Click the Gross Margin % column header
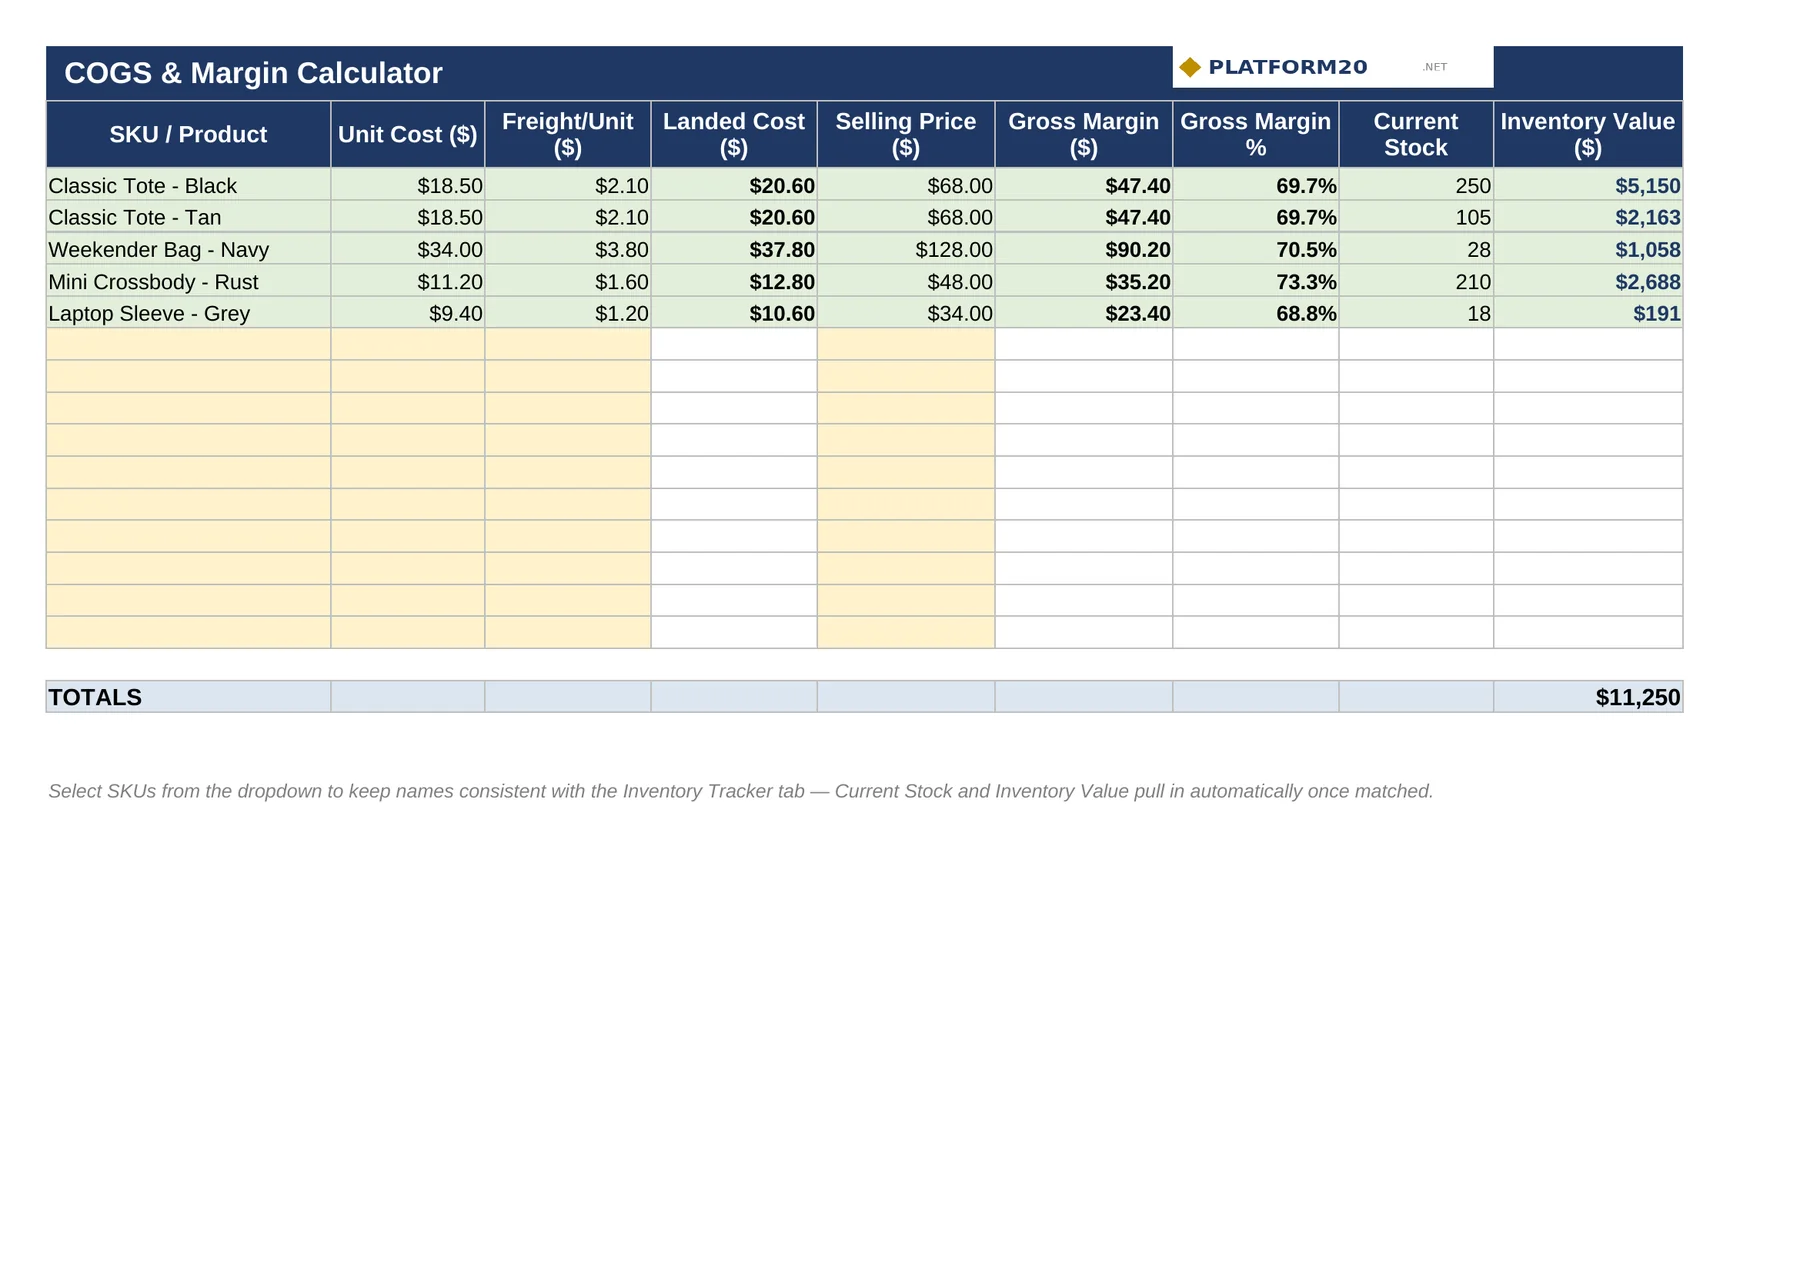The width and height of the screenshot is (1800, 1272). (1256, 134)
